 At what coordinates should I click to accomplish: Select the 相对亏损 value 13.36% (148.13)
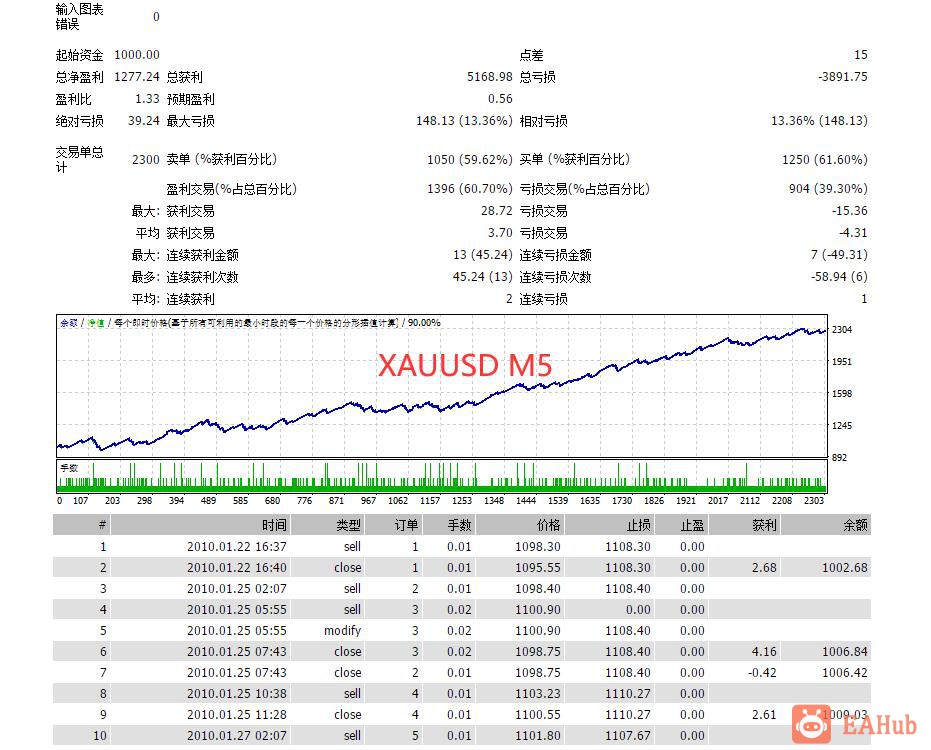click(x=819, y=121)
